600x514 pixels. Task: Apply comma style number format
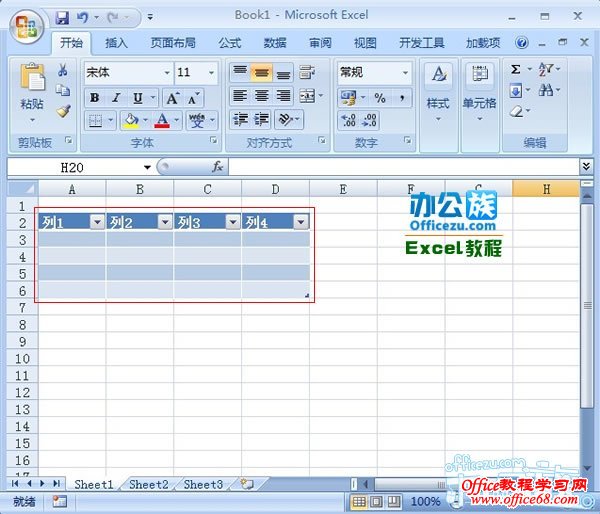(x=402, y=98)
